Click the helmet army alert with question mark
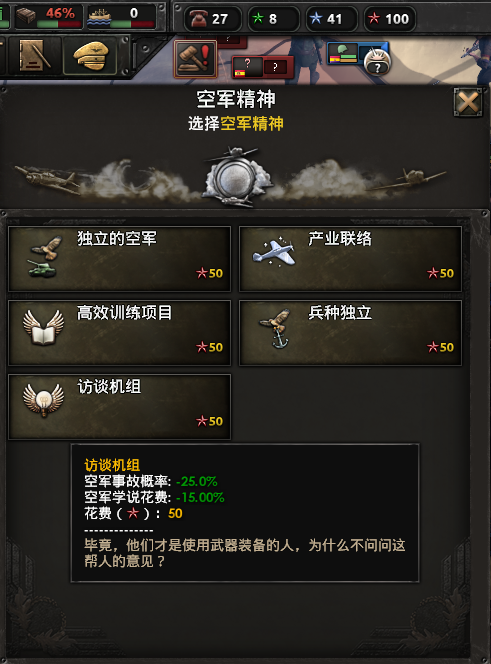Screen dimensions: 491x664 tap(359, 57)
